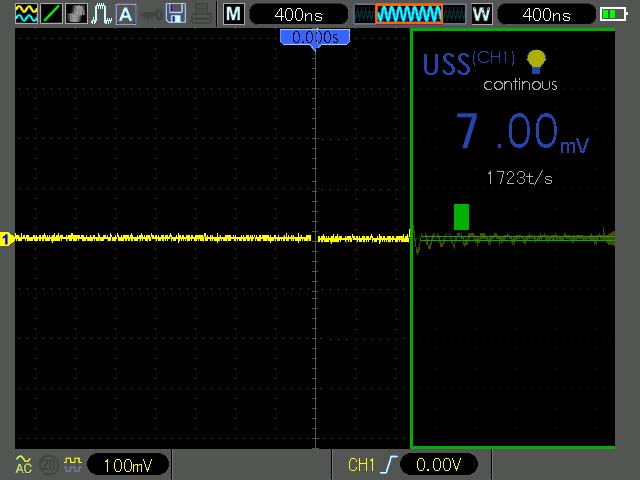Click the grayed-out key lock icon
This screenshot has height=480, width=640.
pos(151,15)
